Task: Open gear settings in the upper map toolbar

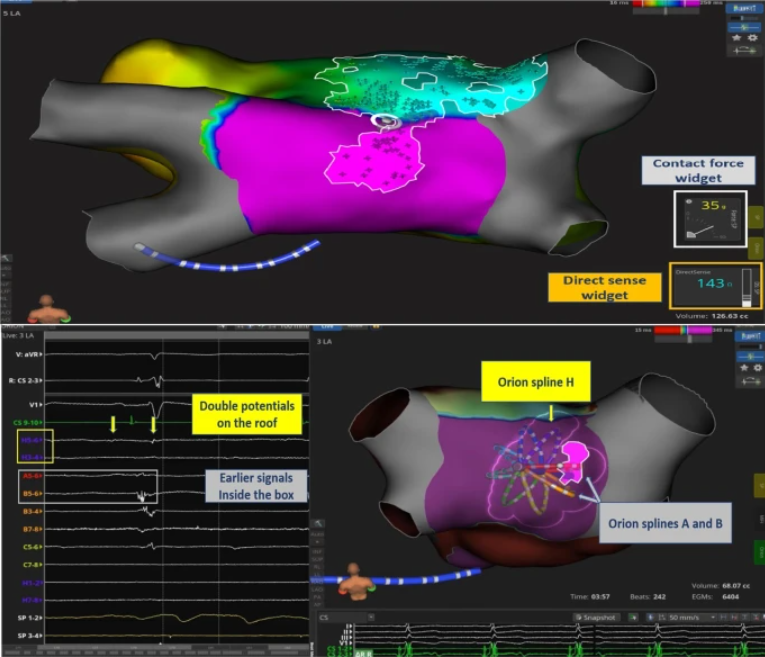Action: tap(753, 38)
